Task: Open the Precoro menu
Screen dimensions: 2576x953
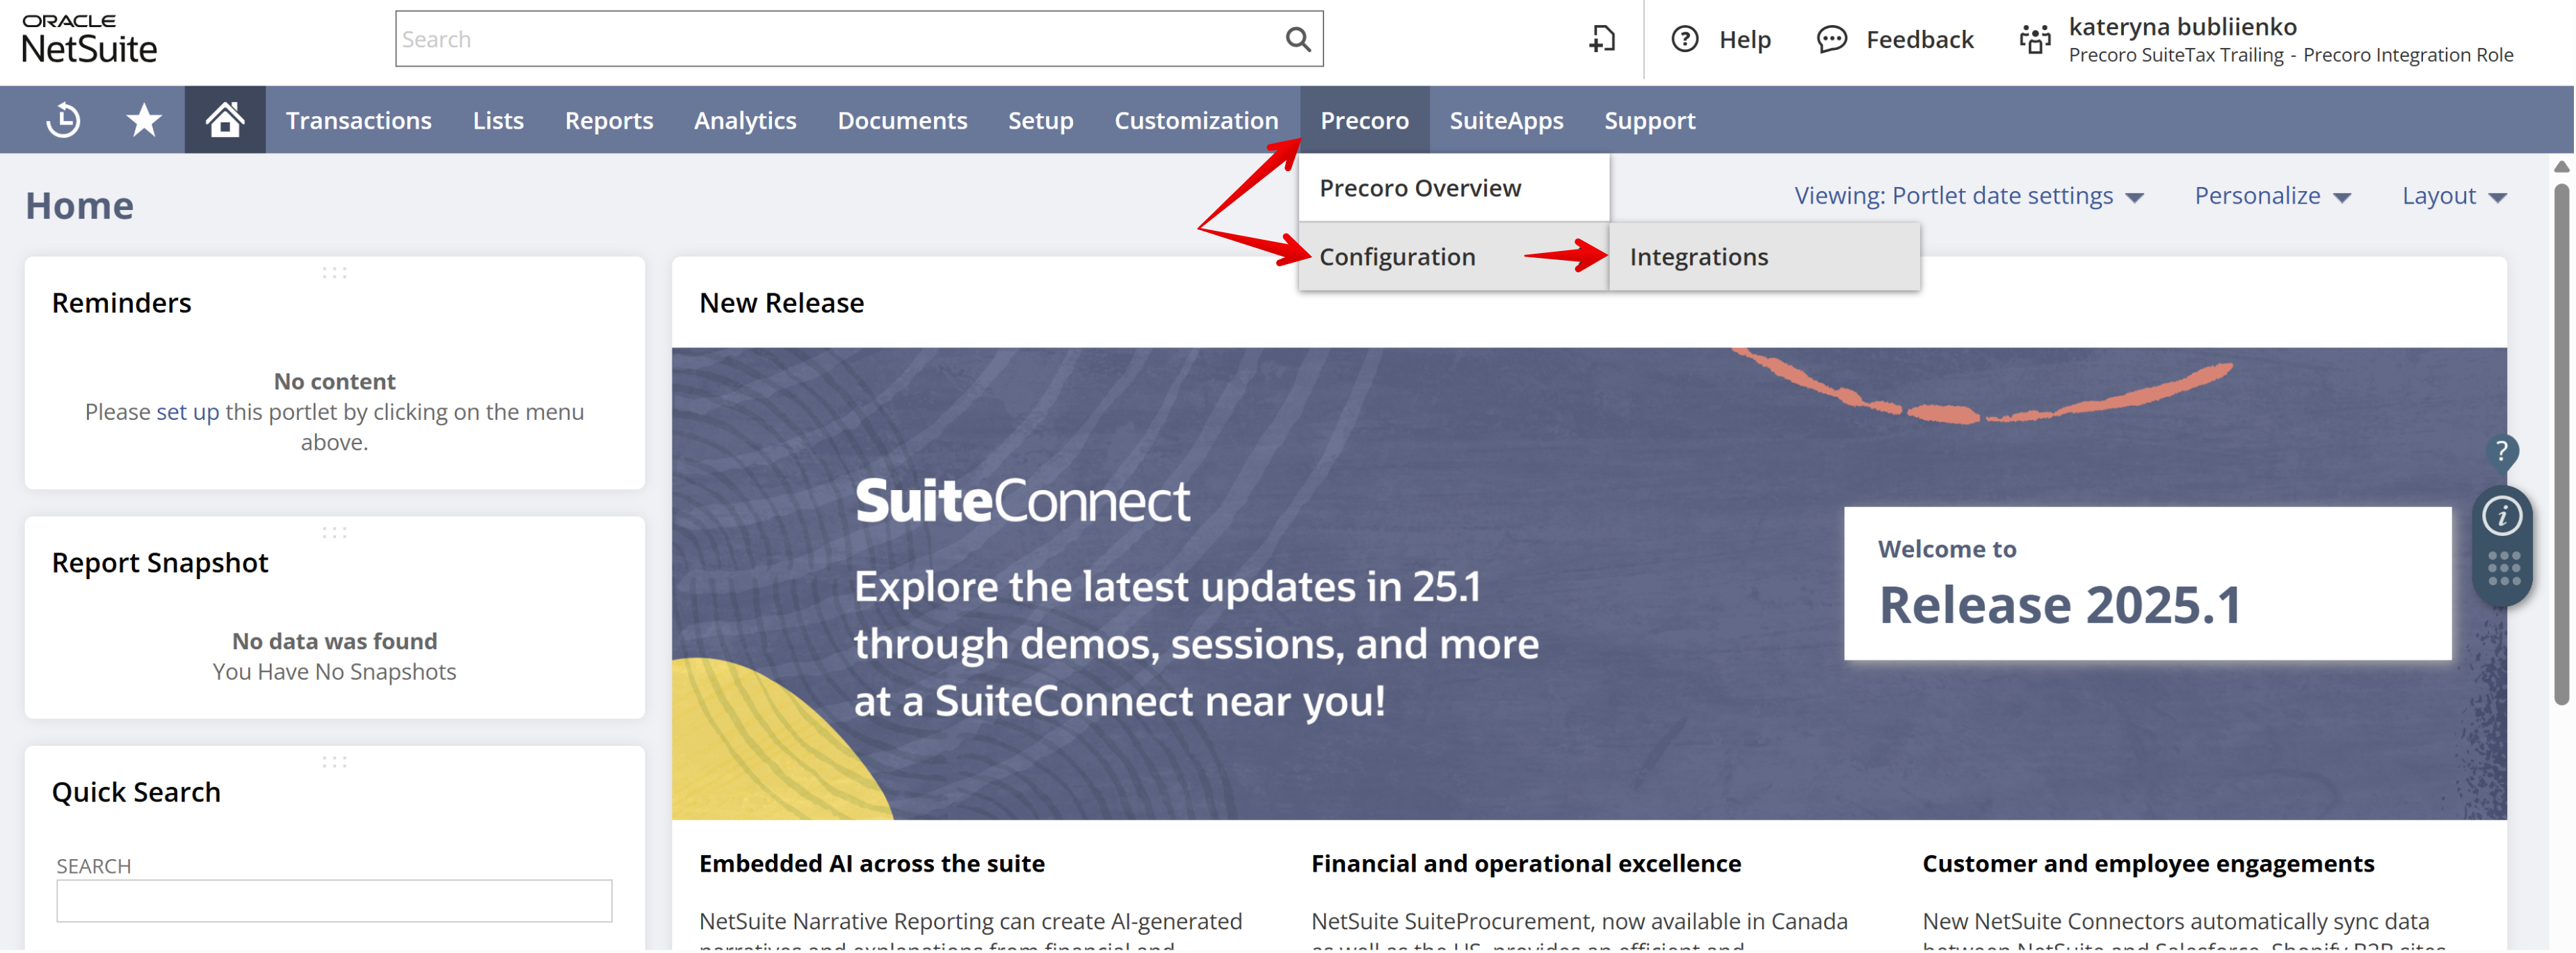Action: coord(1364,119)
